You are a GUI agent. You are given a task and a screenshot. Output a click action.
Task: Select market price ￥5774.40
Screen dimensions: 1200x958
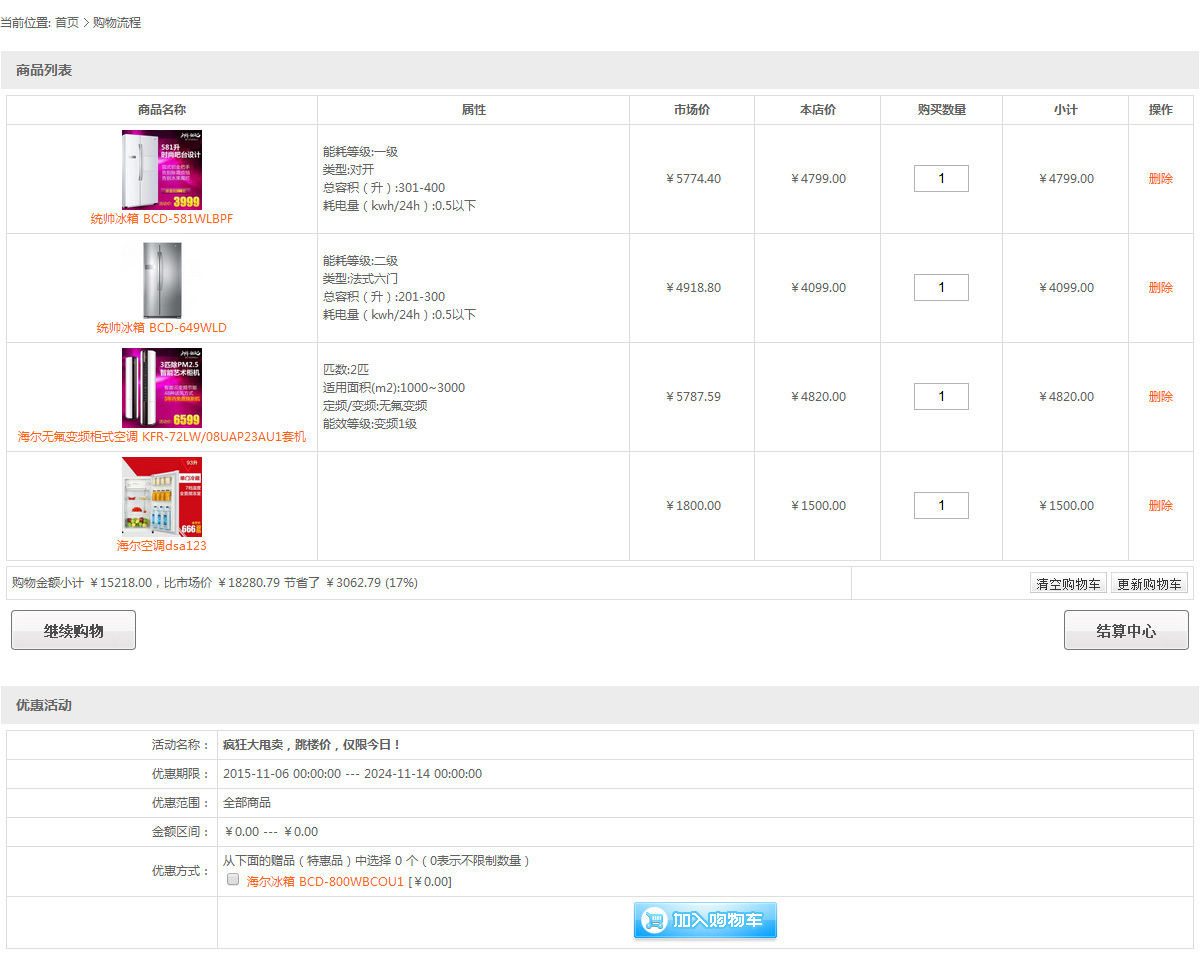click(693, 179)
